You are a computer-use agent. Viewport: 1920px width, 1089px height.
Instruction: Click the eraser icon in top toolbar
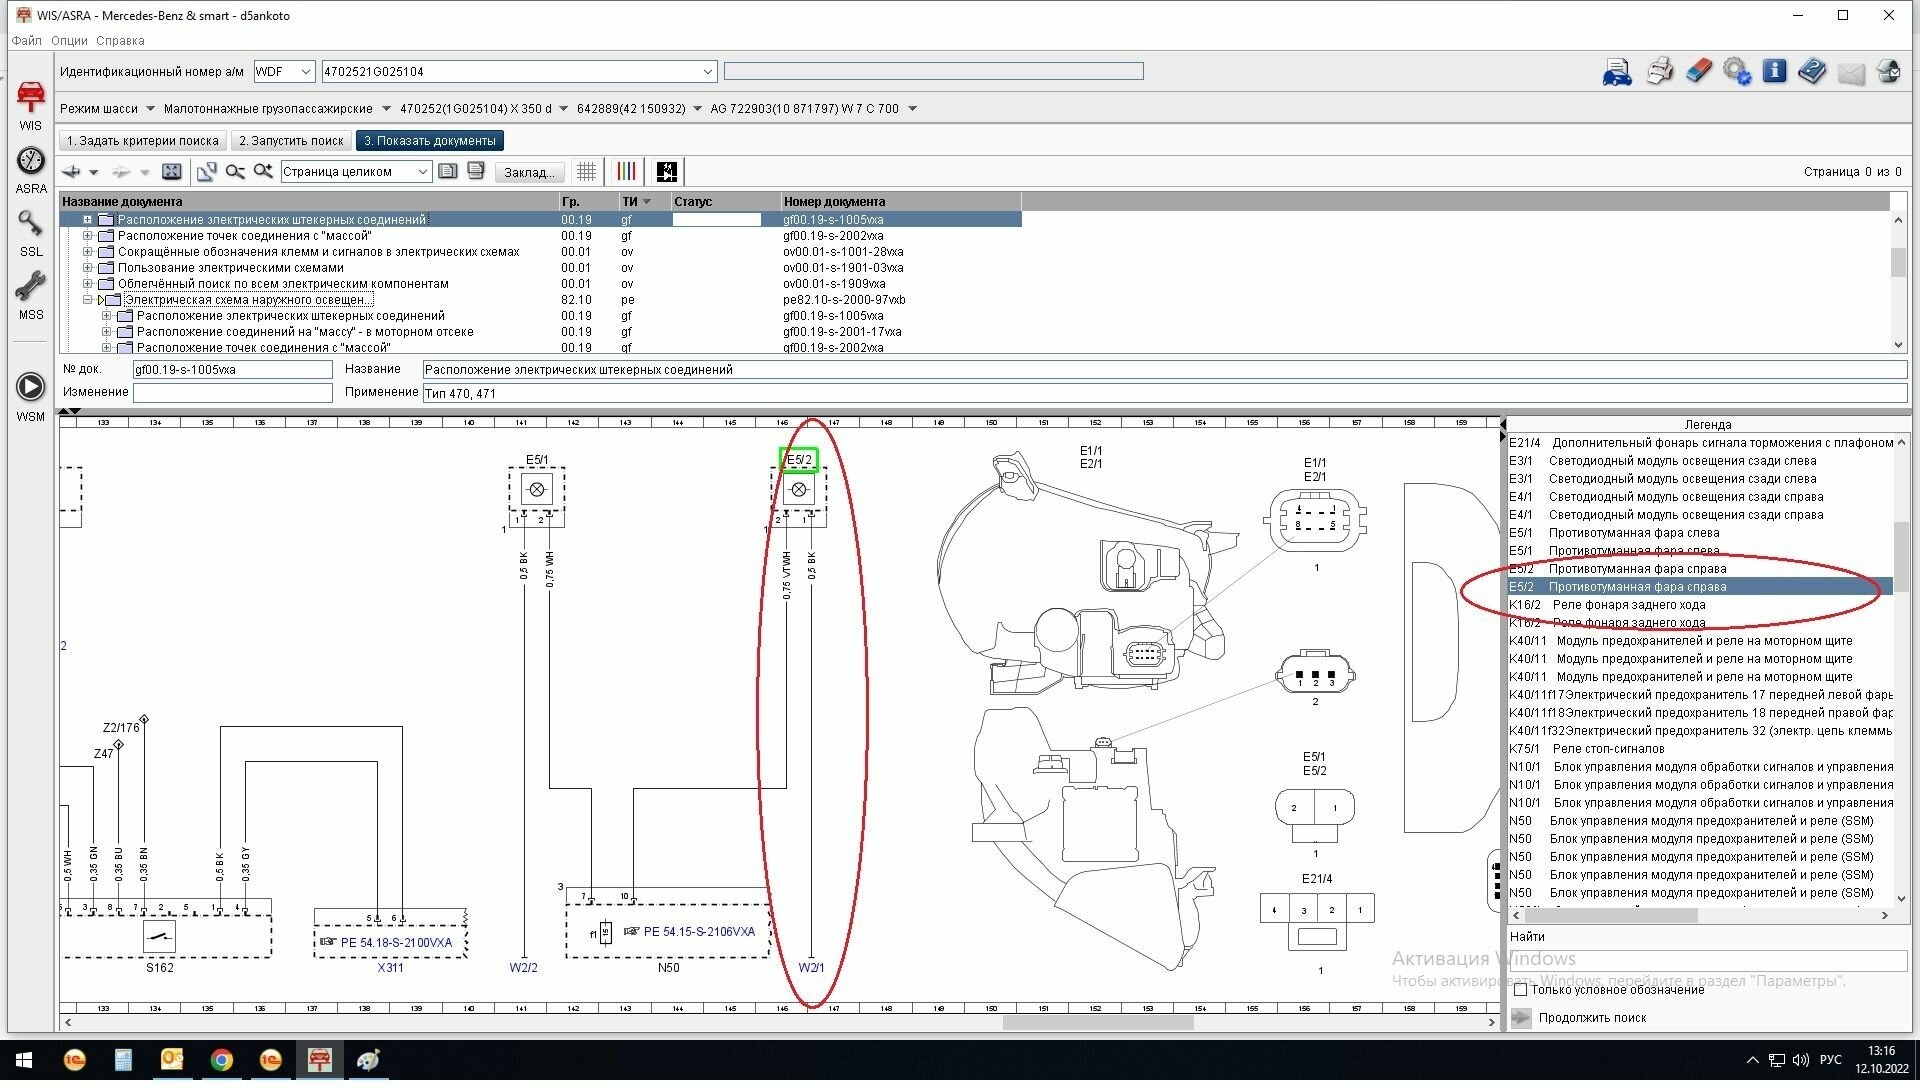click(x=1699, y=71)
